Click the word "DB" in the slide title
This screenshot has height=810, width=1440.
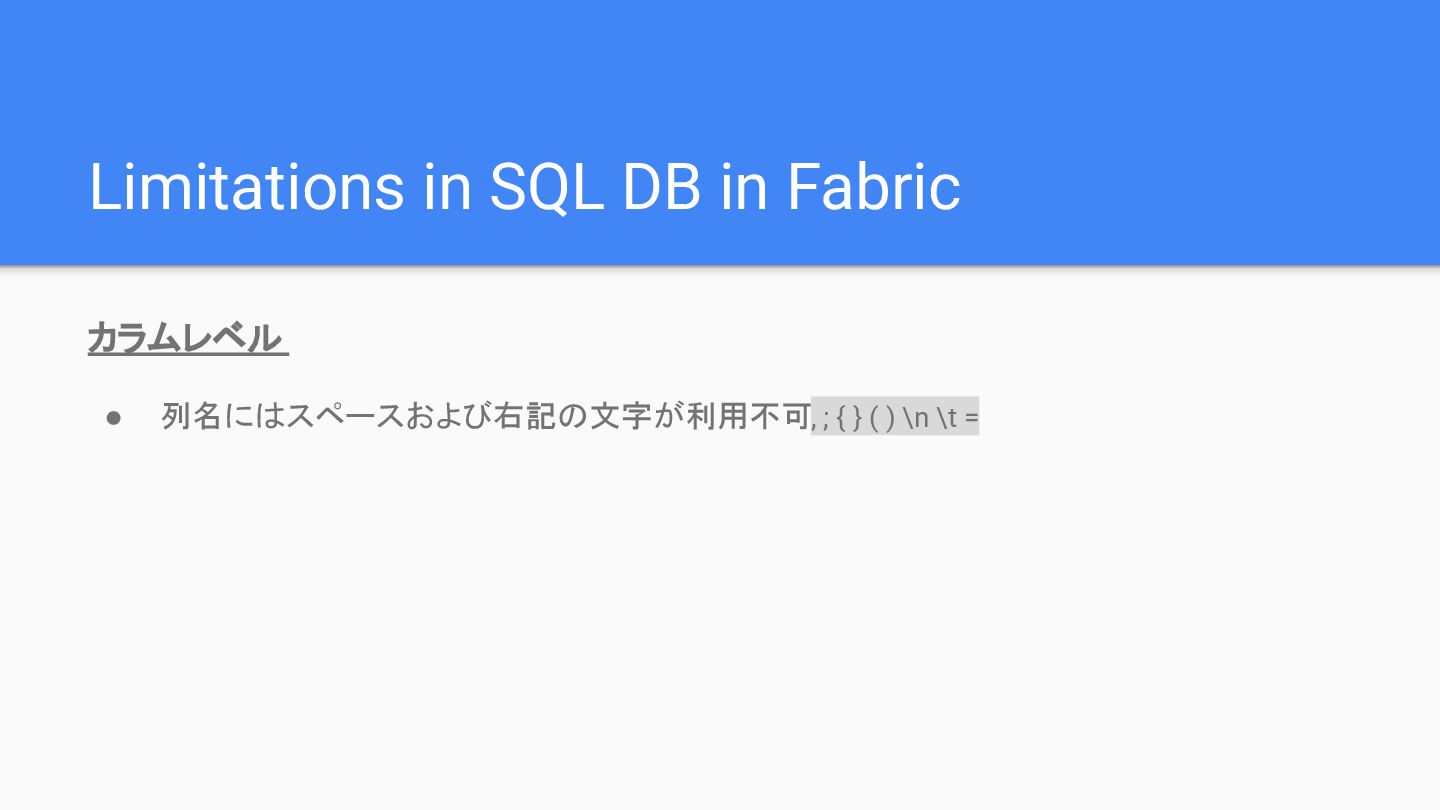(662, 186)
